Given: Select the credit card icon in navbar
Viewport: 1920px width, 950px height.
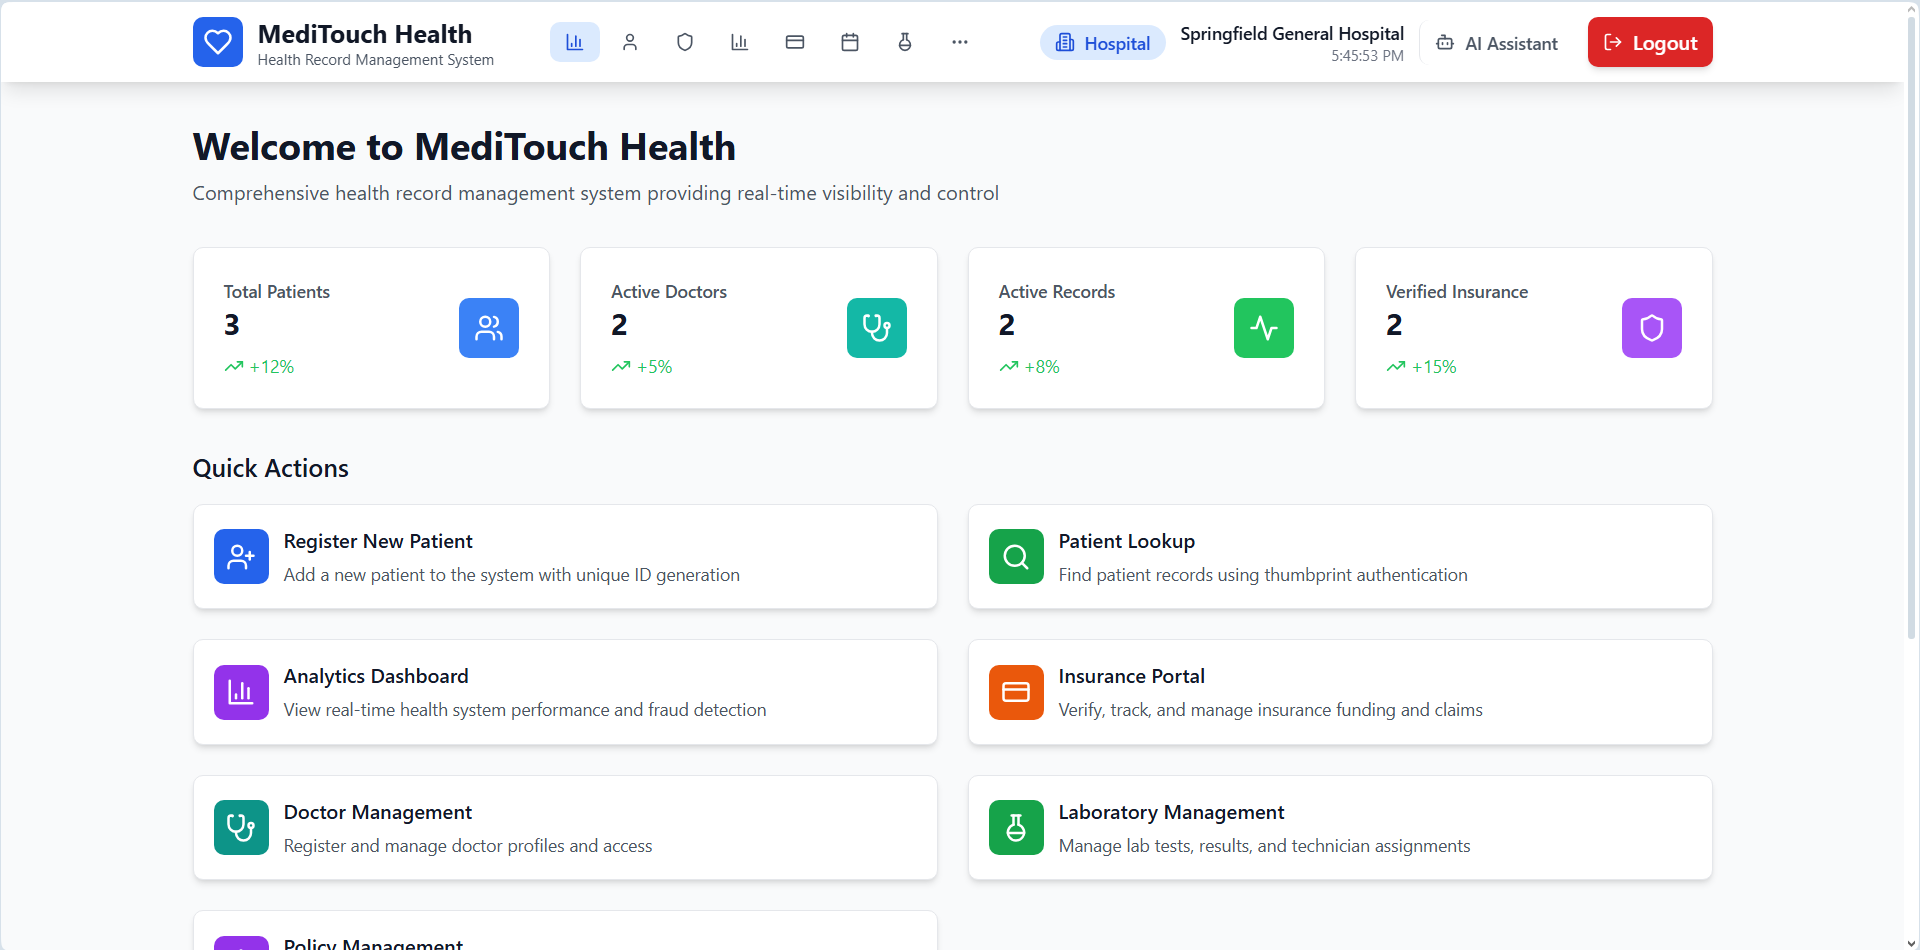Looking at the screenshot, I should [x=795, y=42].
